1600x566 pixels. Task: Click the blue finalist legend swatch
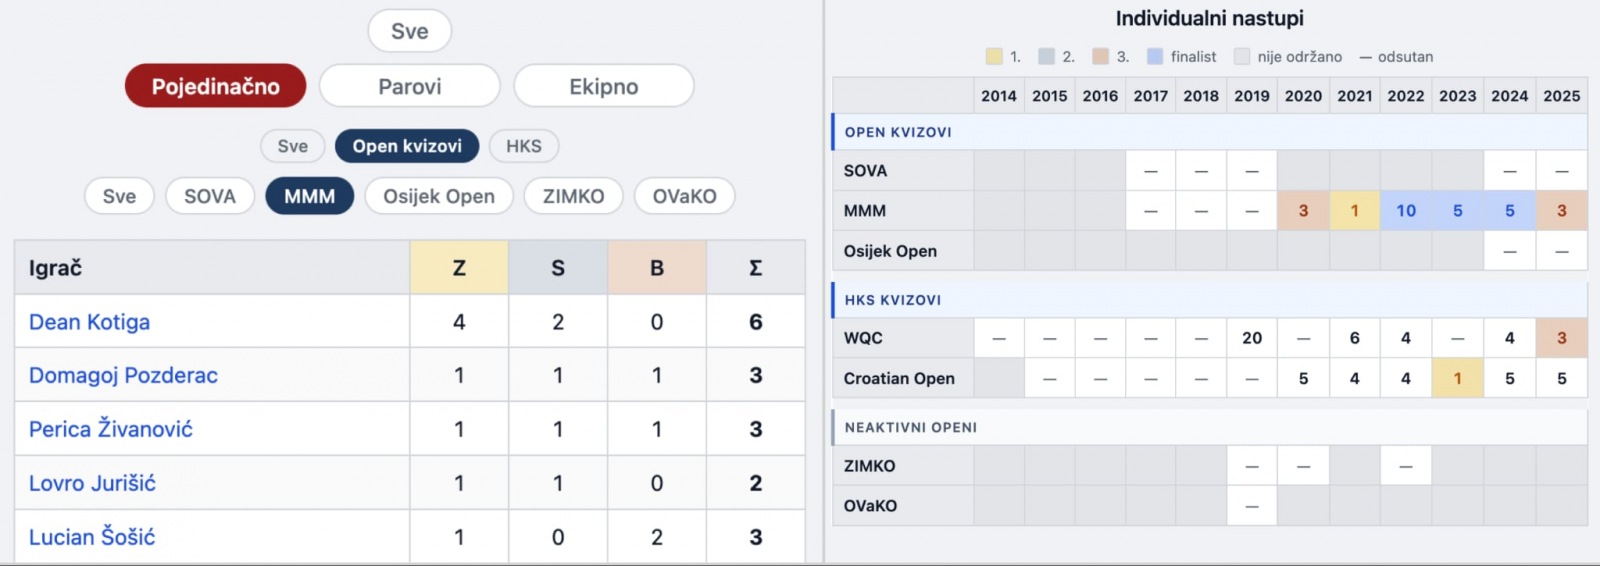[1155, 57]
